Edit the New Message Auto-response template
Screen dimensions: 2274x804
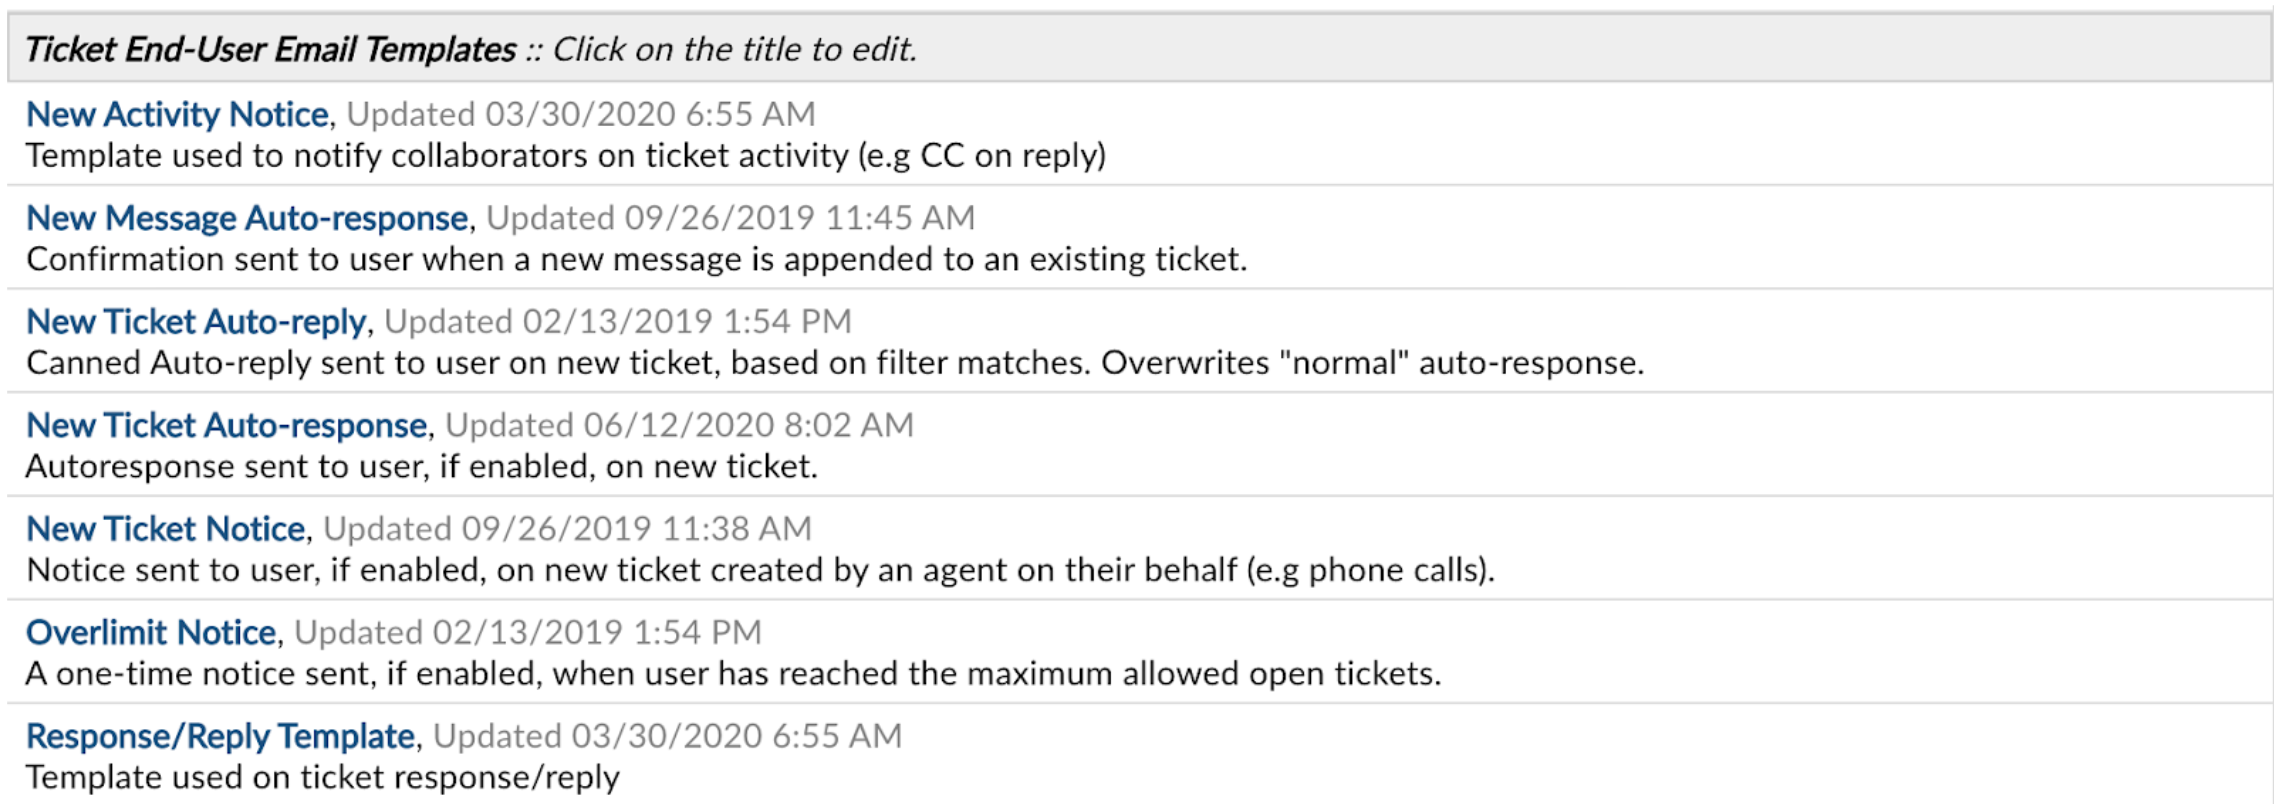coord(245,217)
